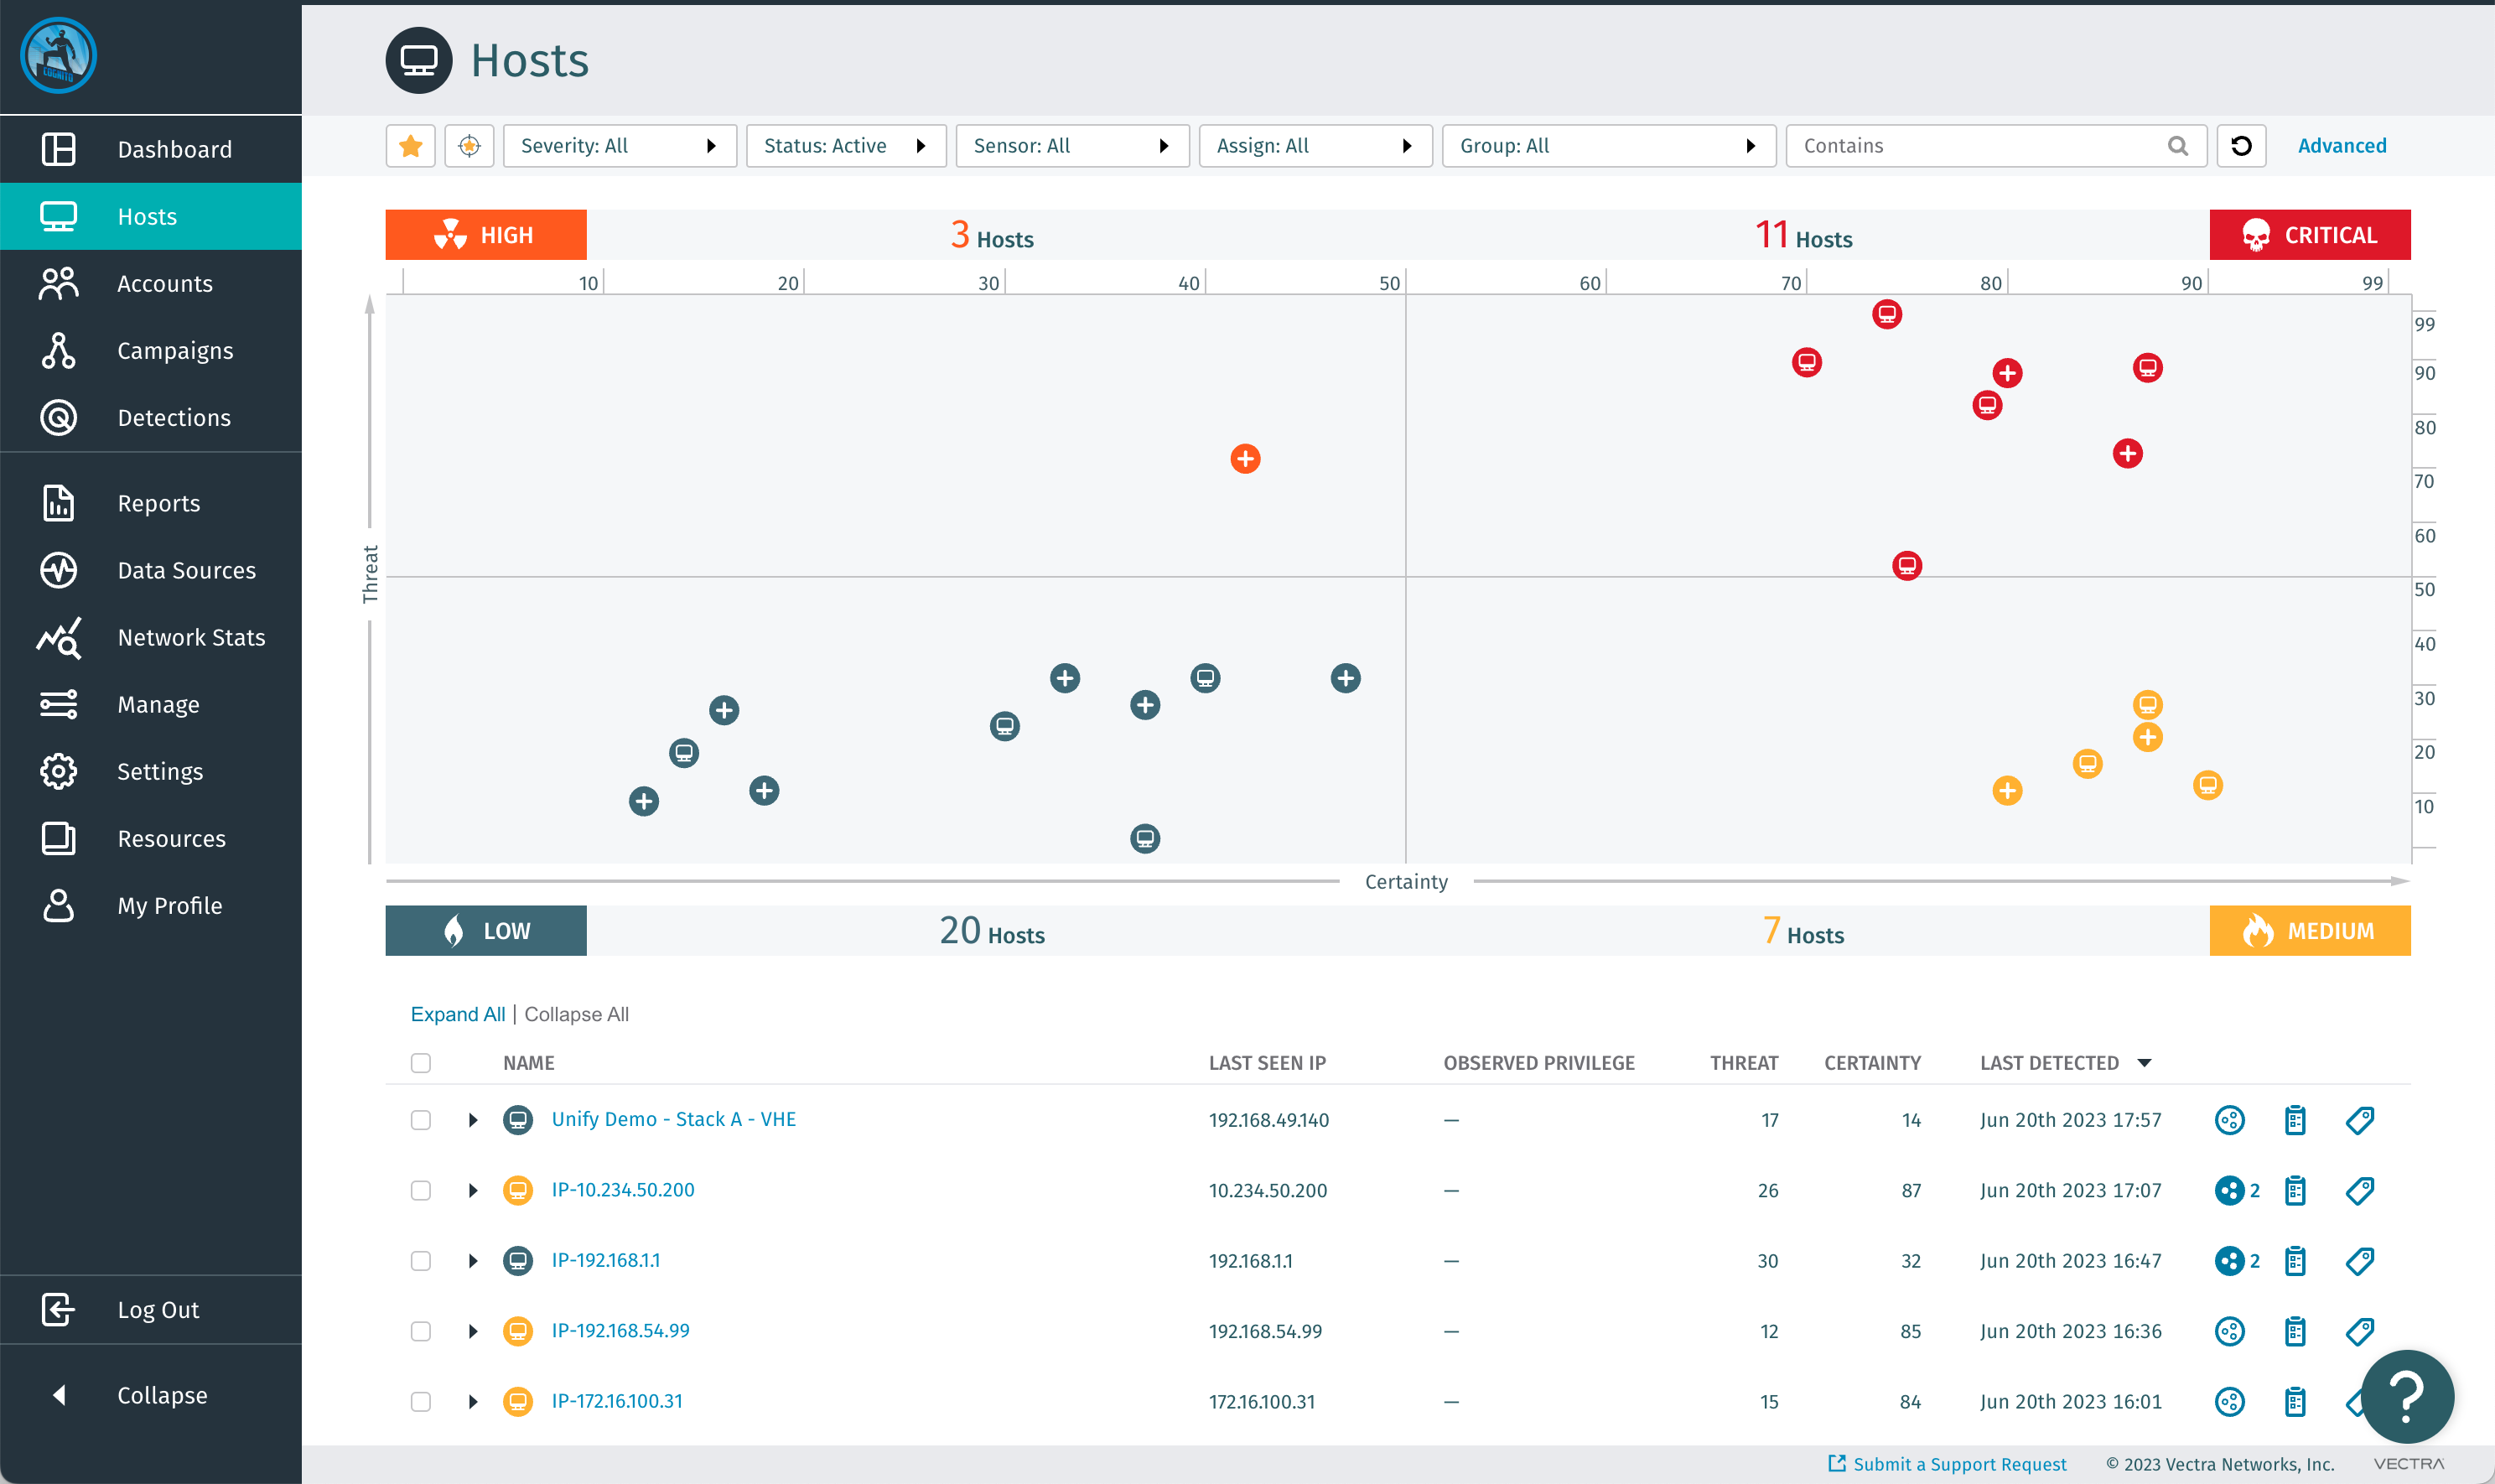Viewport: 2495px width, 1484px height.
Task: Expand the IP-172.16.100.31 row arrow
Action: 473,1401
